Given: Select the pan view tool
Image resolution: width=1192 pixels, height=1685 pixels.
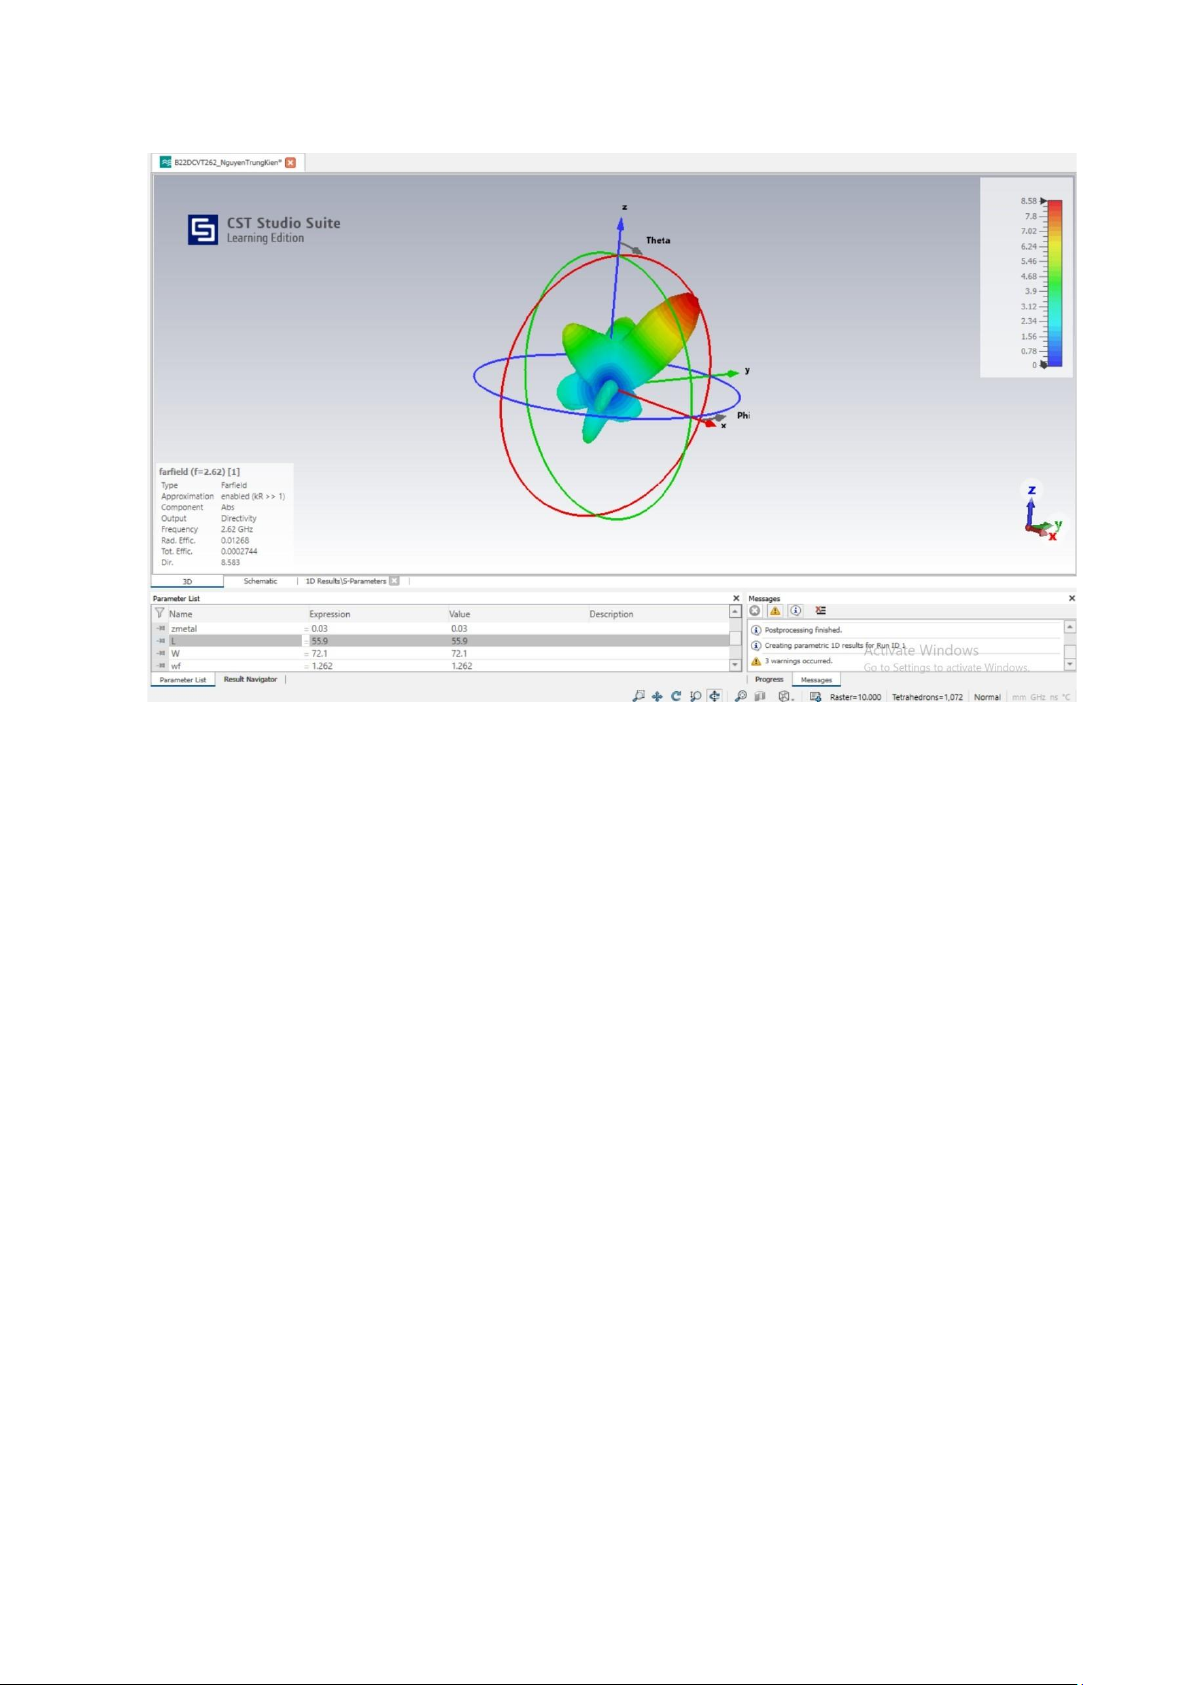Looking at the screenshot, I should [657, 696].
